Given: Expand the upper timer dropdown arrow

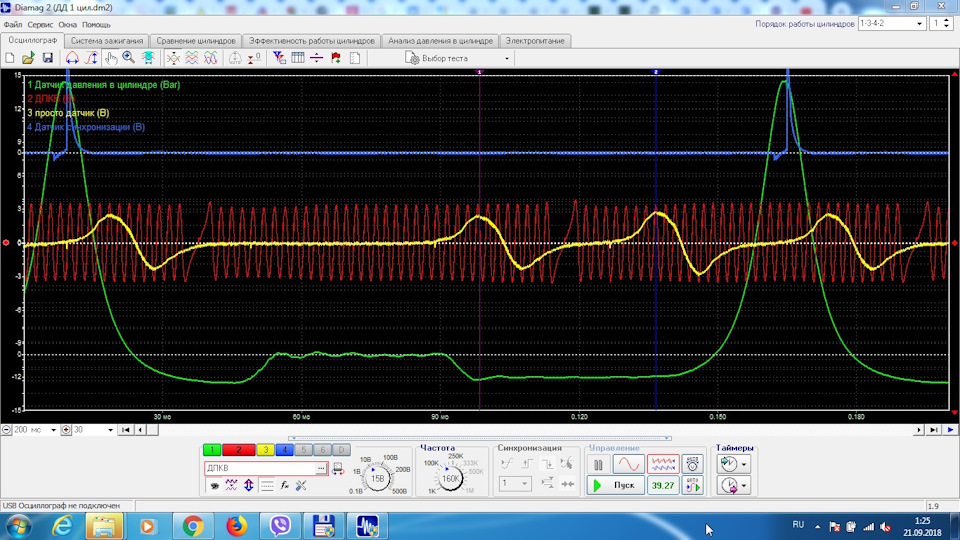Looking at the screenshot, I should [744, 465].
